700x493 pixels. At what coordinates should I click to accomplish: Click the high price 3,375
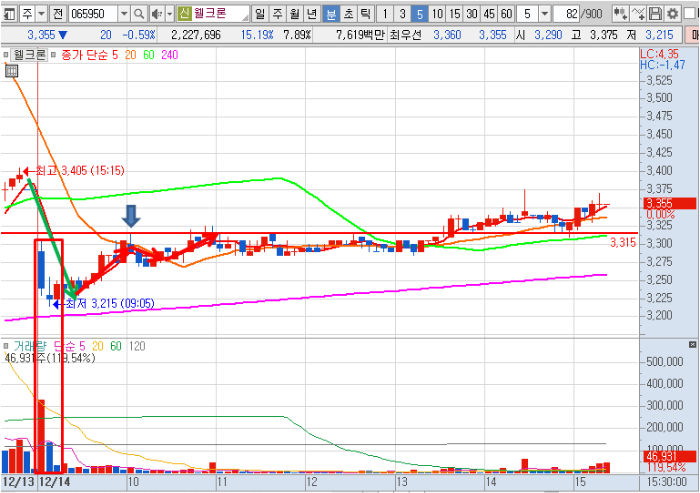click(x=604, y=35)
